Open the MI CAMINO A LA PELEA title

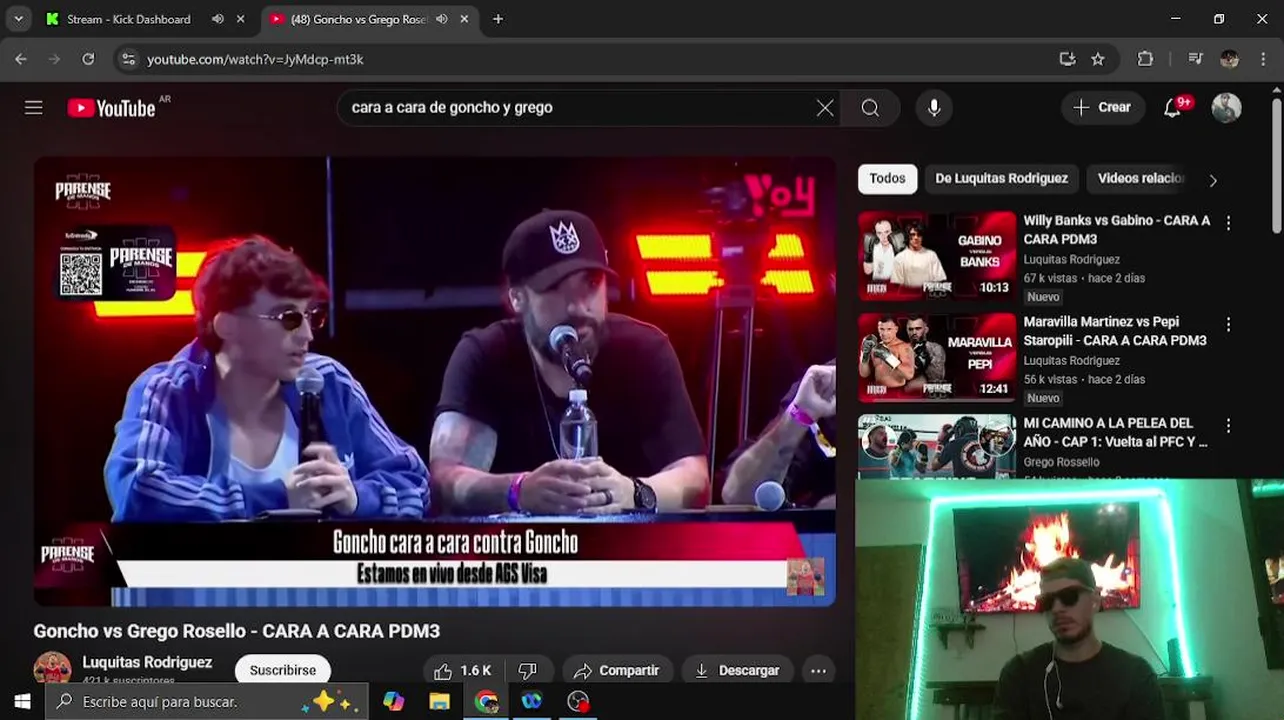pos(1115,432)
